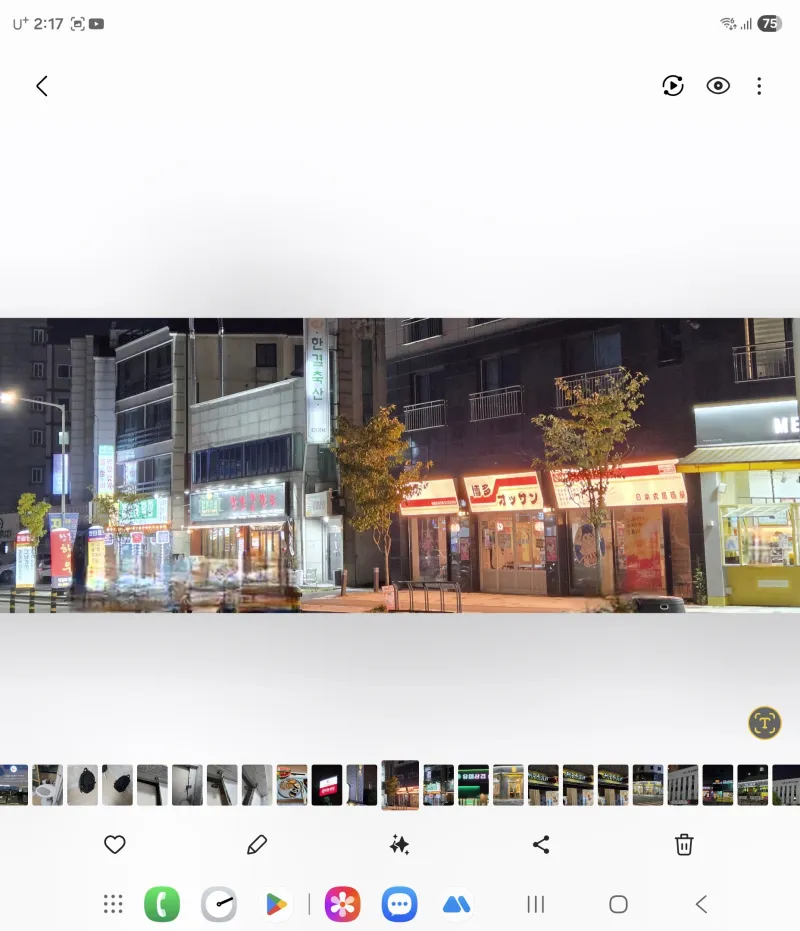Open AI sparkle photo assist

(x=399, y=844)
